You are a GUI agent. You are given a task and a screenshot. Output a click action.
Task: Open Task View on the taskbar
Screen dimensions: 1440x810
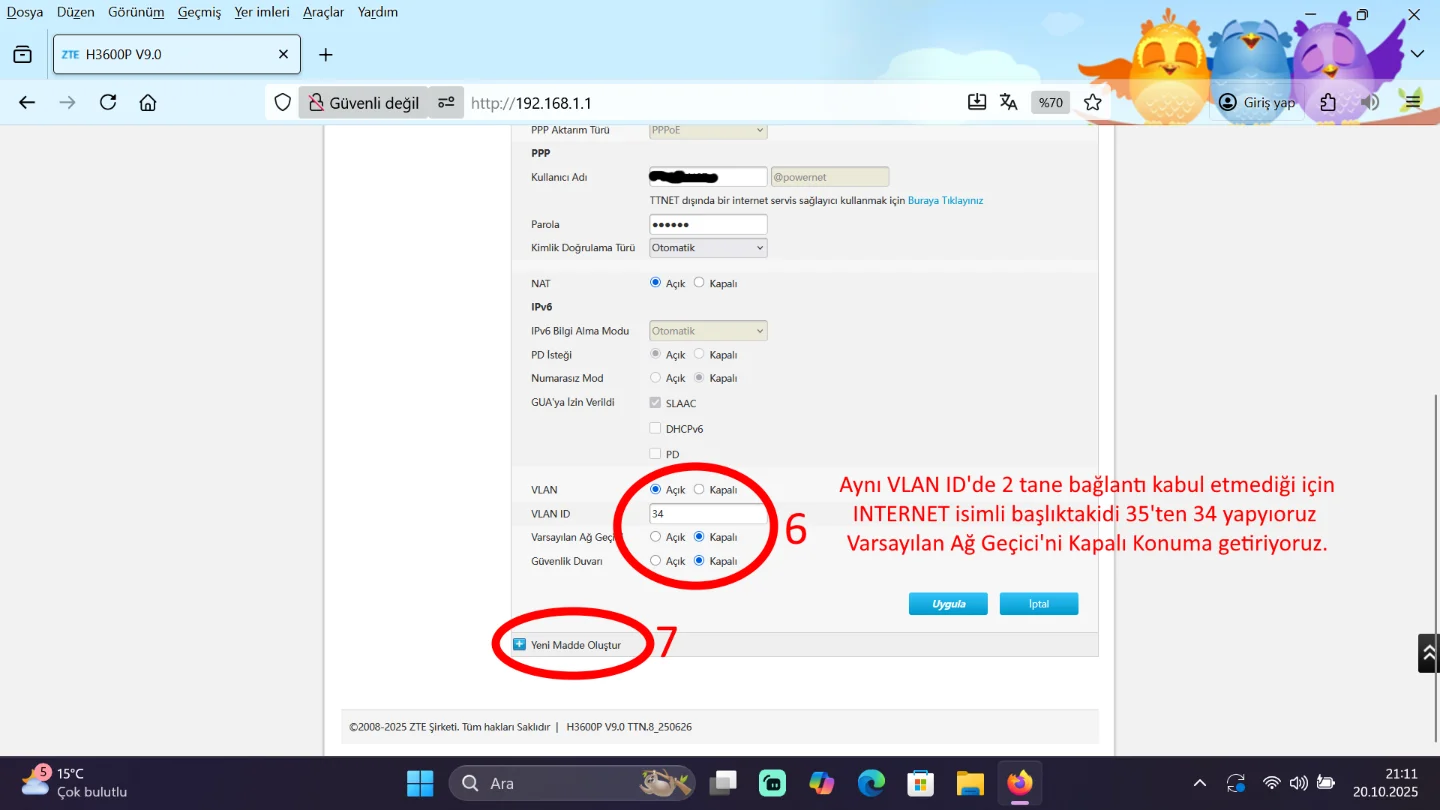coord(723,783)
